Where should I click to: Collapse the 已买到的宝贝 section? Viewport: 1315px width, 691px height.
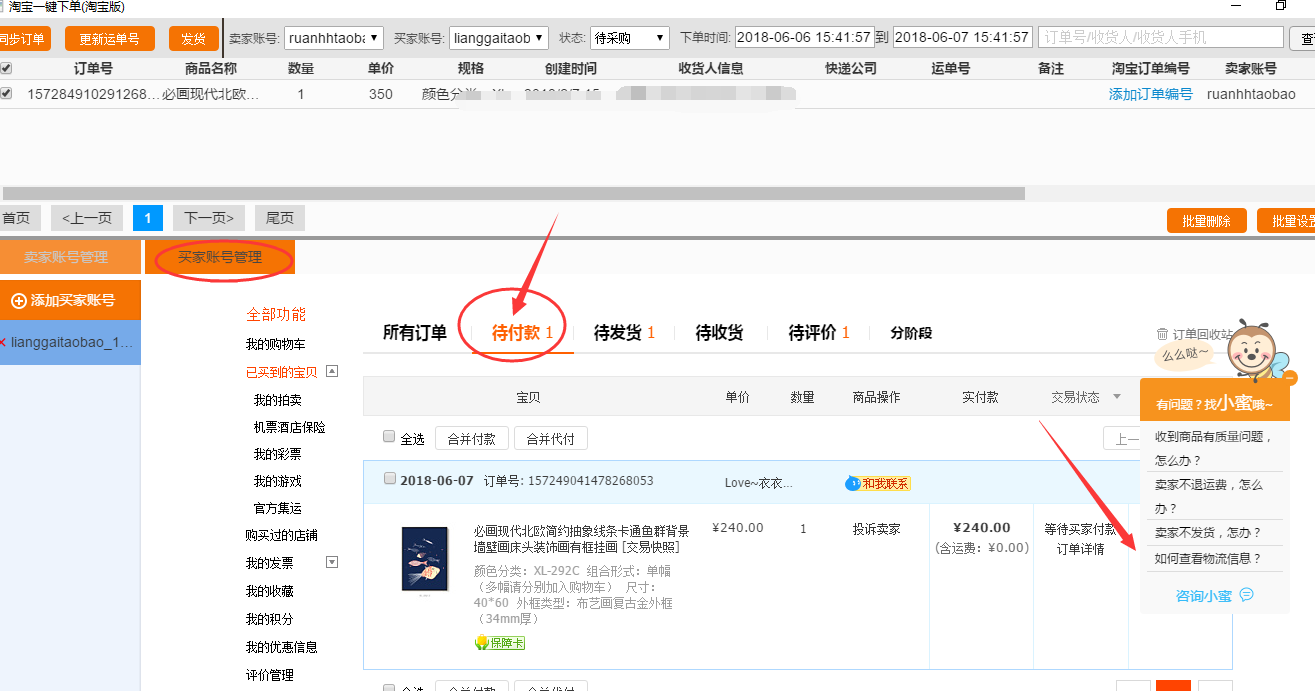(x=333, y=371)
